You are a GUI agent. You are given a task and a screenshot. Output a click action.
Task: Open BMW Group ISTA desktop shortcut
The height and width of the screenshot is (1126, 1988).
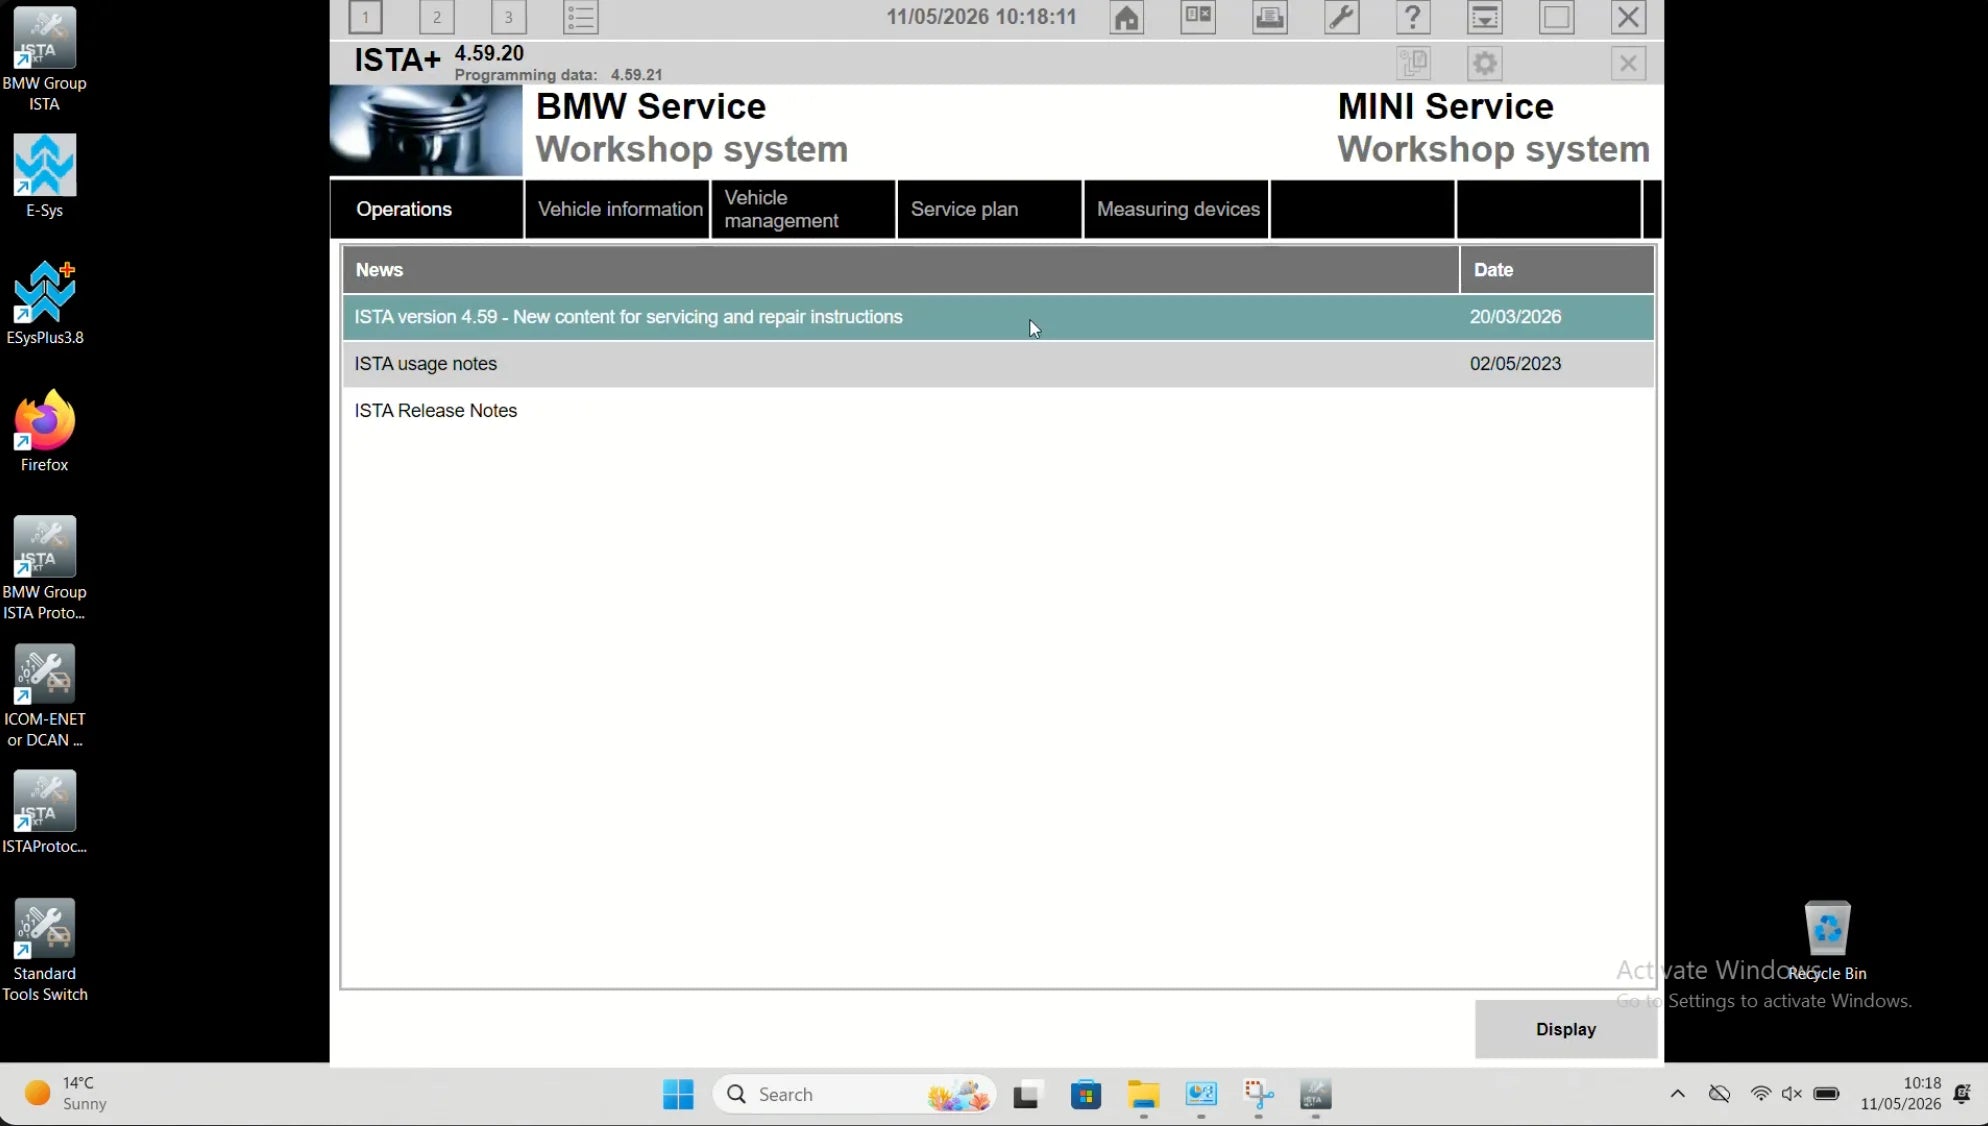44,59
